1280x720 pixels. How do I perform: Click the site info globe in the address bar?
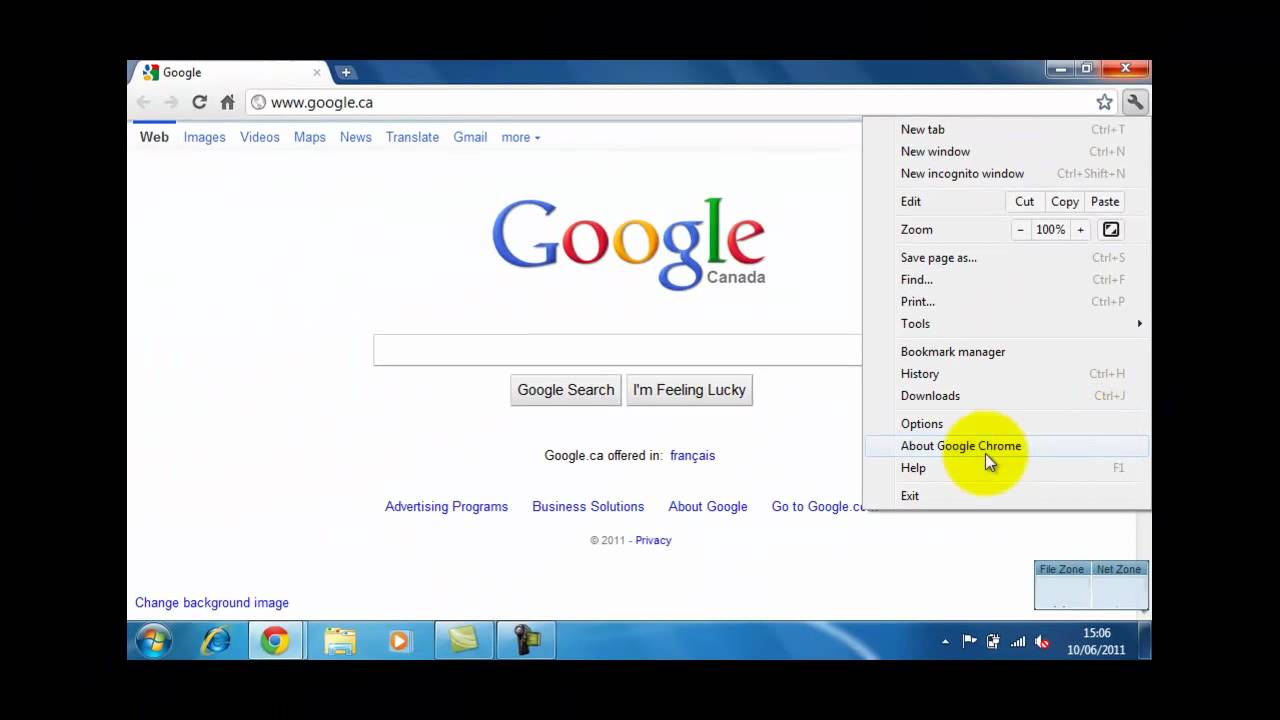coord(257,102)
